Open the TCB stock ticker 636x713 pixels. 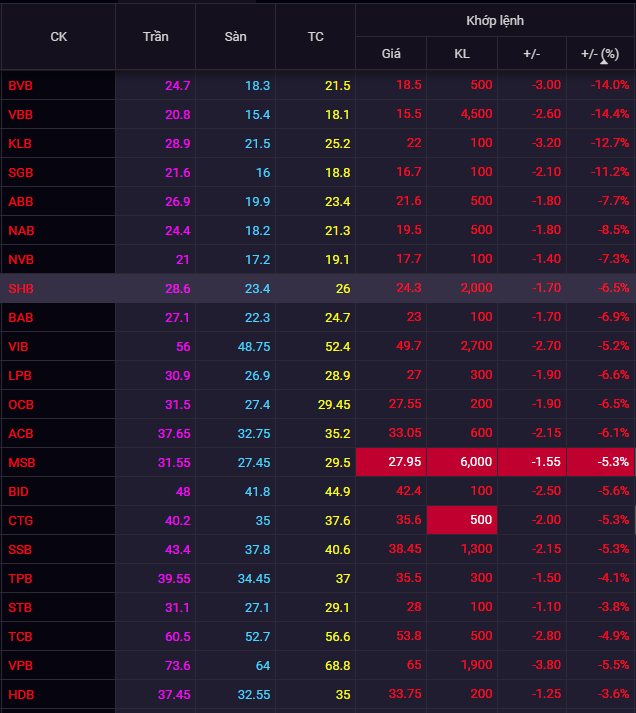pos(21,637)
